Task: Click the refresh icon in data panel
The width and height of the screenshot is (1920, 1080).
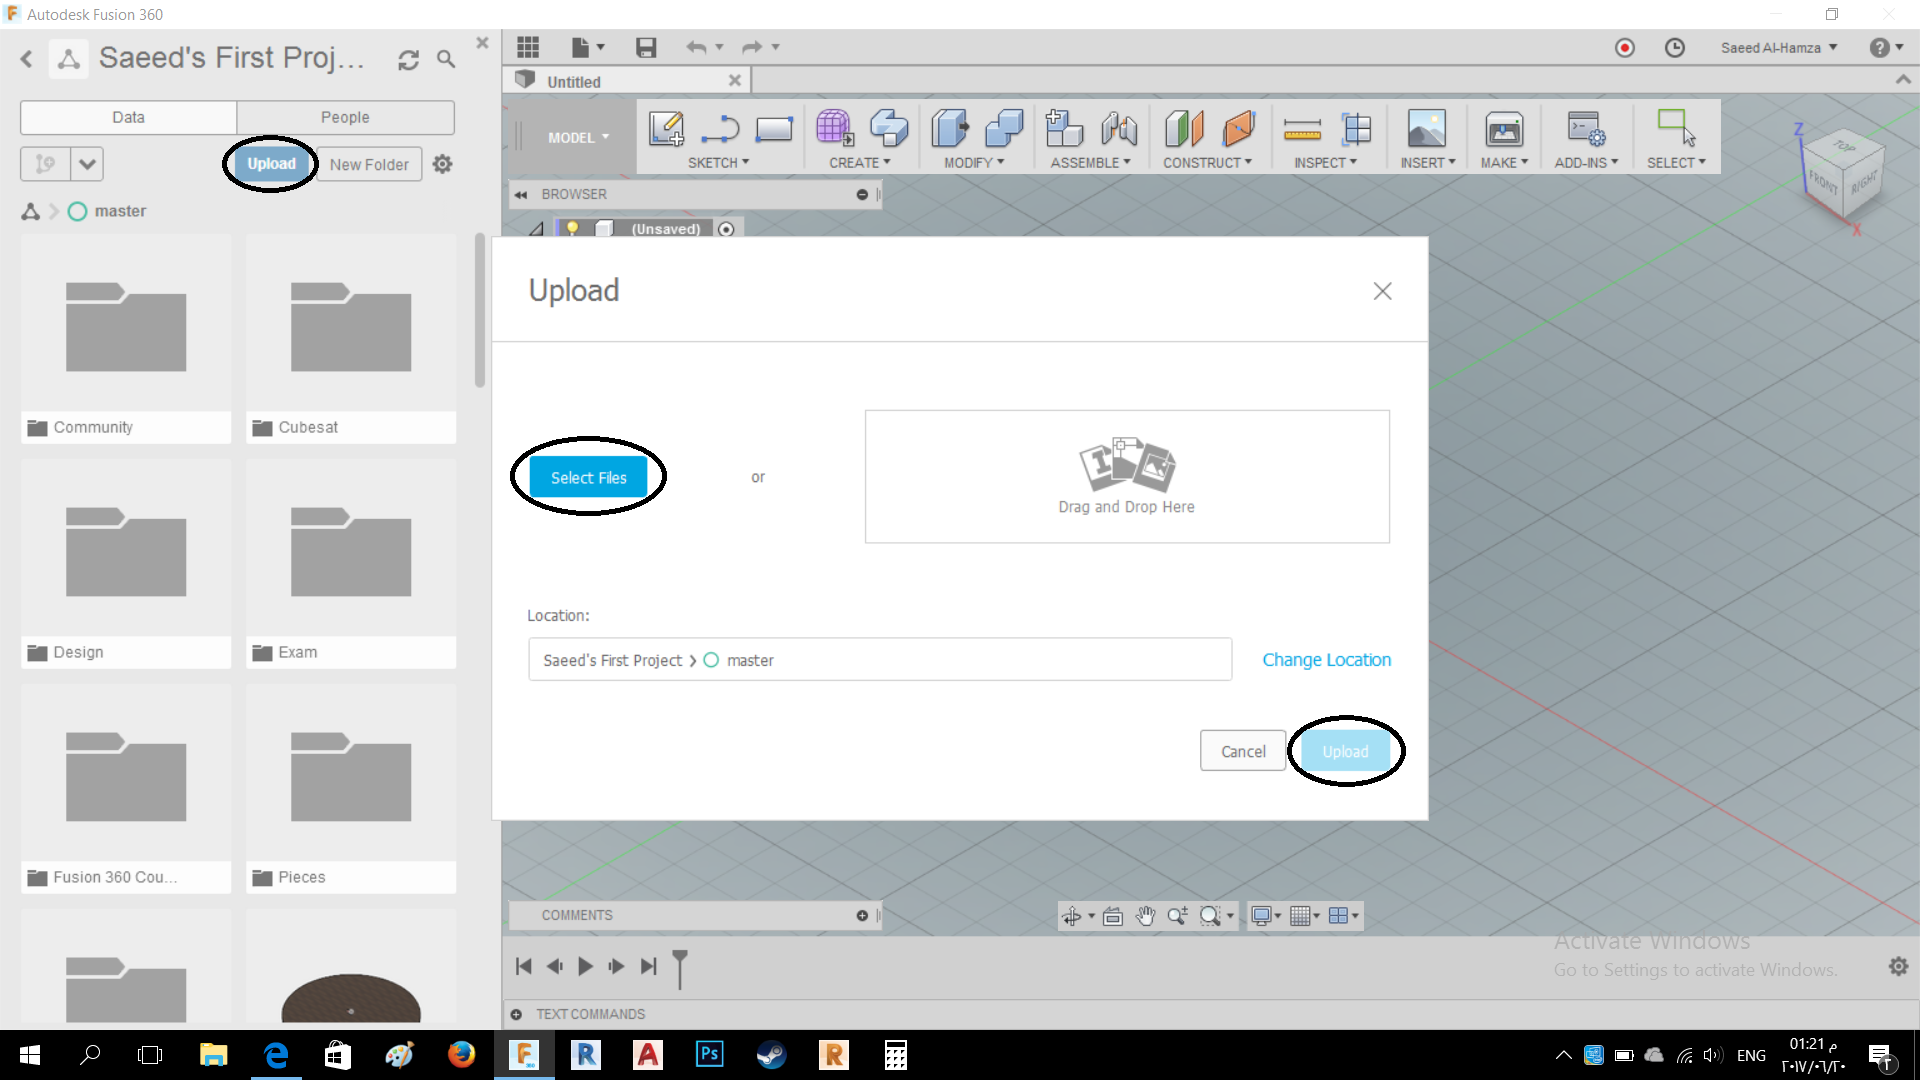Action: 408,60
